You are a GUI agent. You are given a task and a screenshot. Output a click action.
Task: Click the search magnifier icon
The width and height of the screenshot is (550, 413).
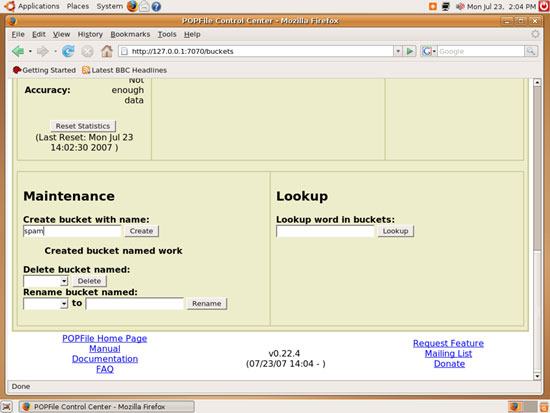[531, 51]
